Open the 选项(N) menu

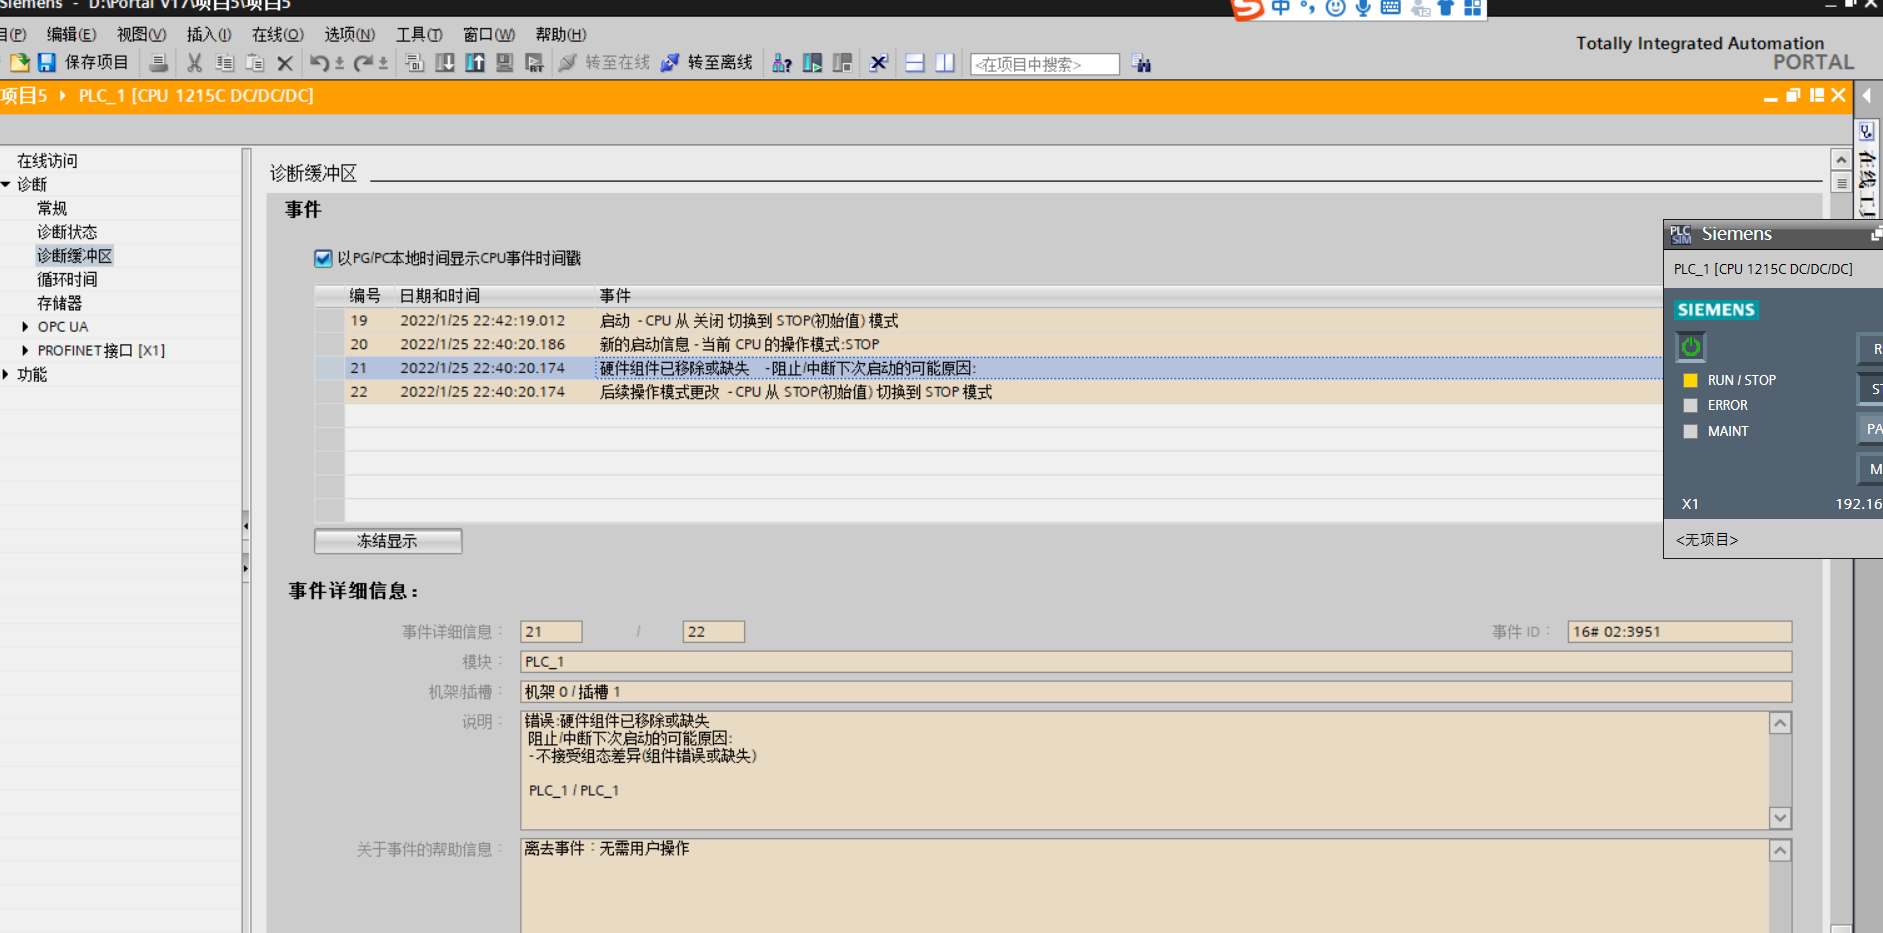350,35
